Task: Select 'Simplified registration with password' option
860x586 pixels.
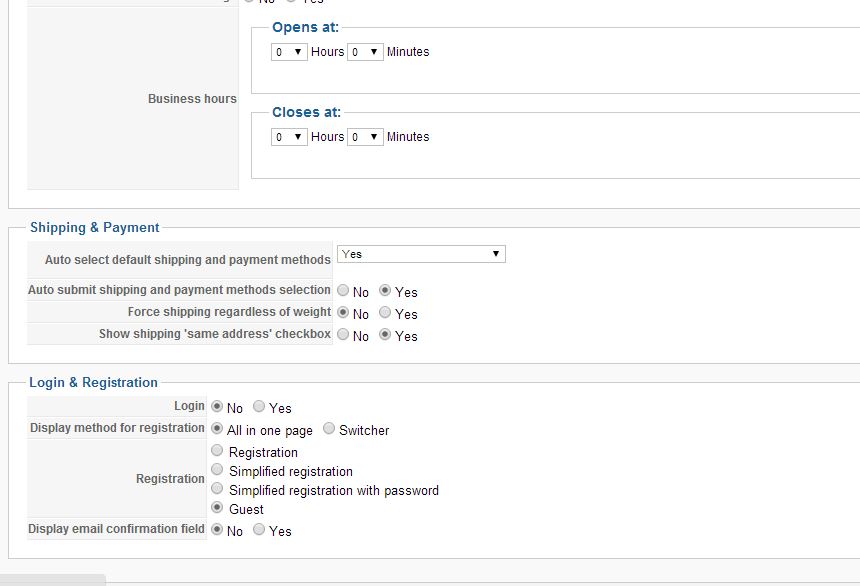Action: pyautogui.click(x=217, y=489)
